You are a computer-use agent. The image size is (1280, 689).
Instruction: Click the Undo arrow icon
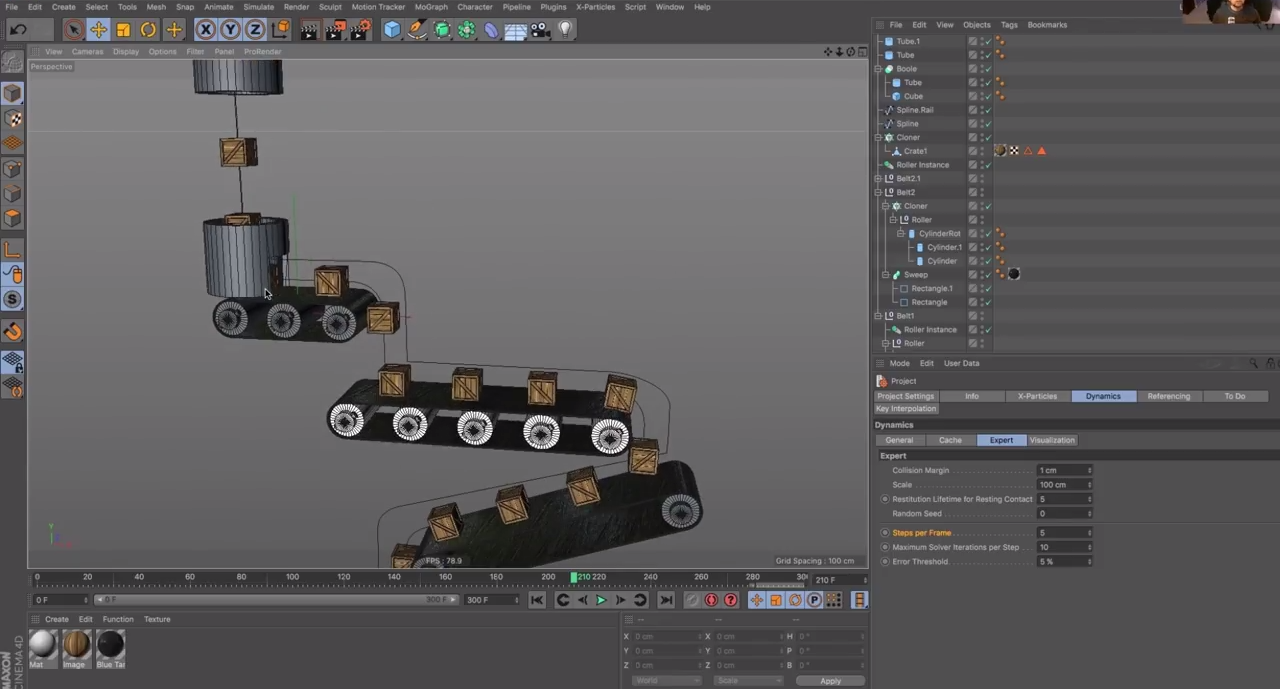pyautogui.click(x=18, y=30)
